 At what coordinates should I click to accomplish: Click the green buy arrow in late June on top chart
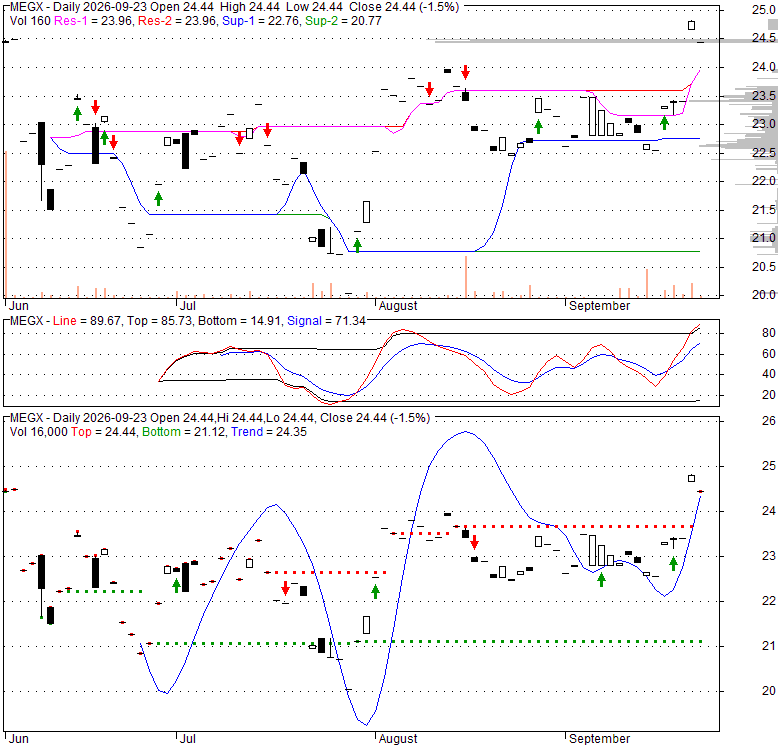(158, 198)
